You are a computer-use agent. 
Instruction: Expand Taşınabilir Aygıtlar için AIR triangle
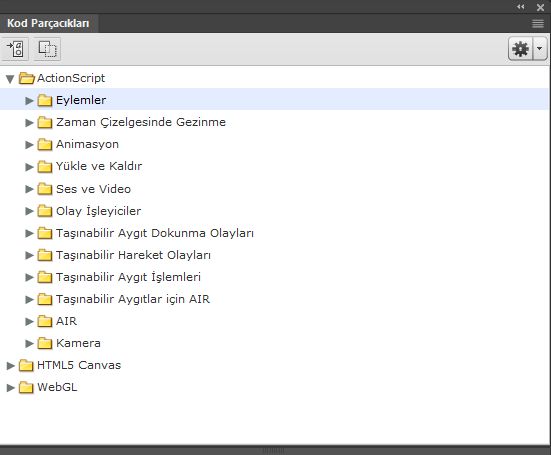click(30, 299)
